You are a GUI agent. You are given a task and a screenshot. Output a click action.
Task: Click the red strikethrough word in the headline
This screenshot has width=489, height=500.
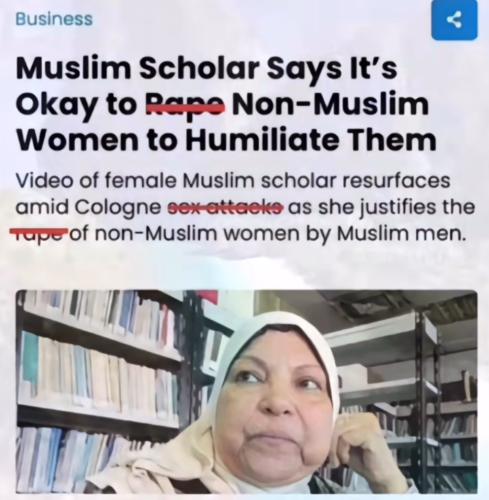pyautogui.click(x=186, y=105)
